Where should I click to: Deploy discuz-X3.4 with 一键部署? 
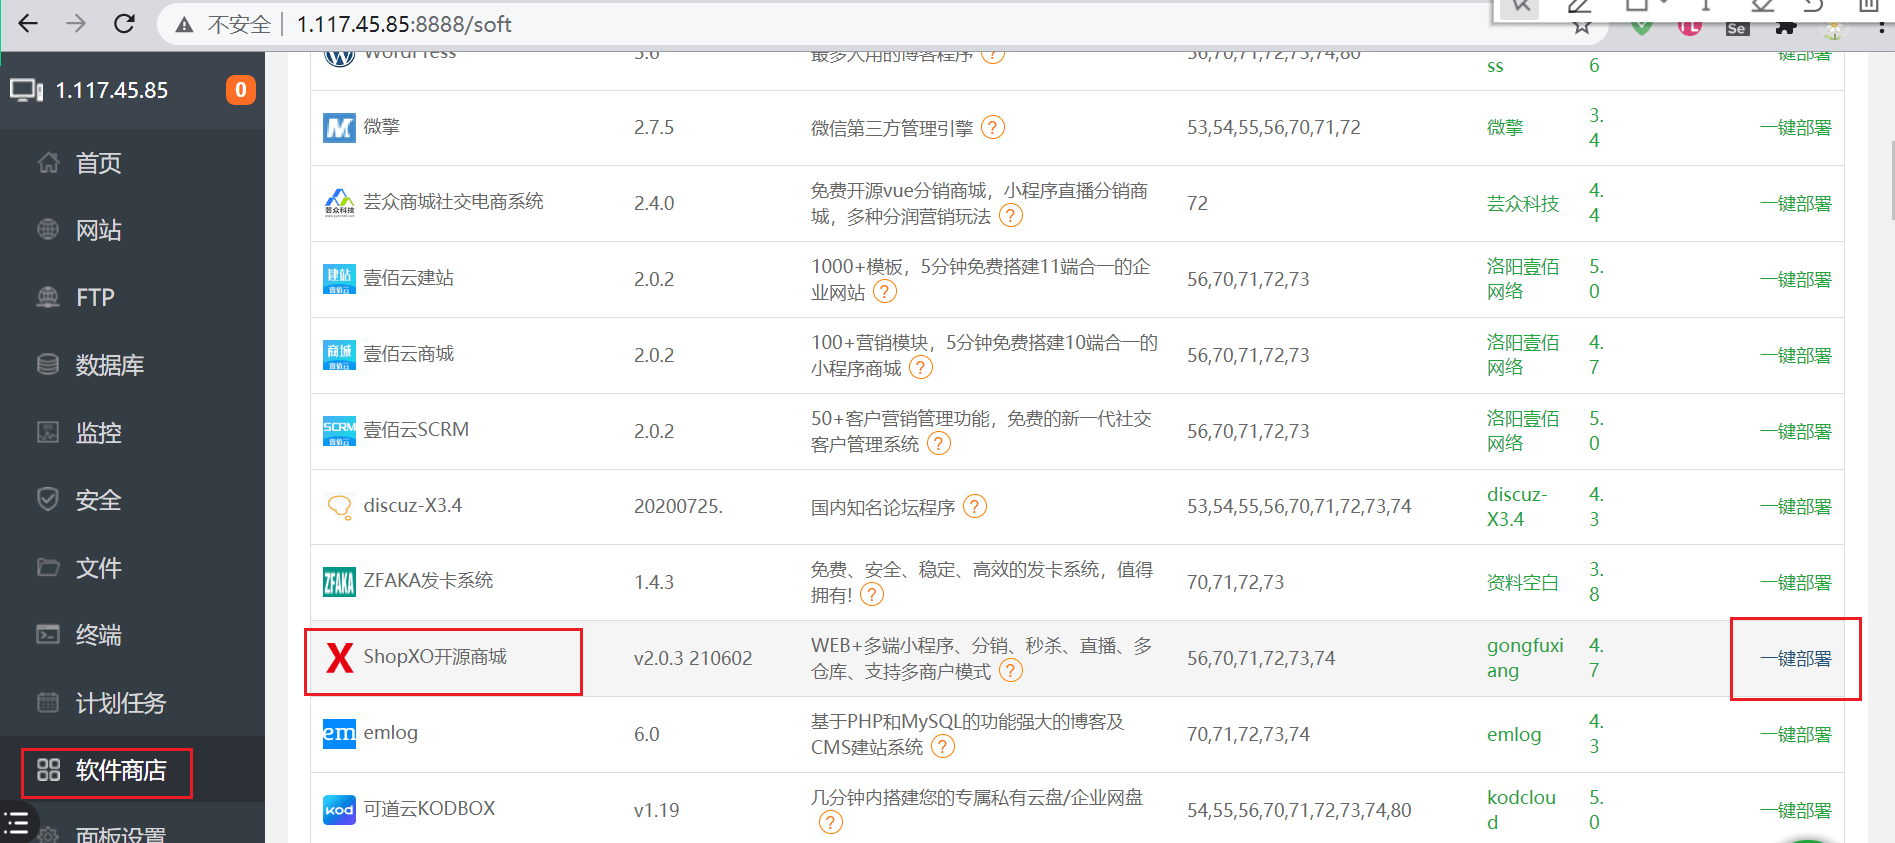1796,507
